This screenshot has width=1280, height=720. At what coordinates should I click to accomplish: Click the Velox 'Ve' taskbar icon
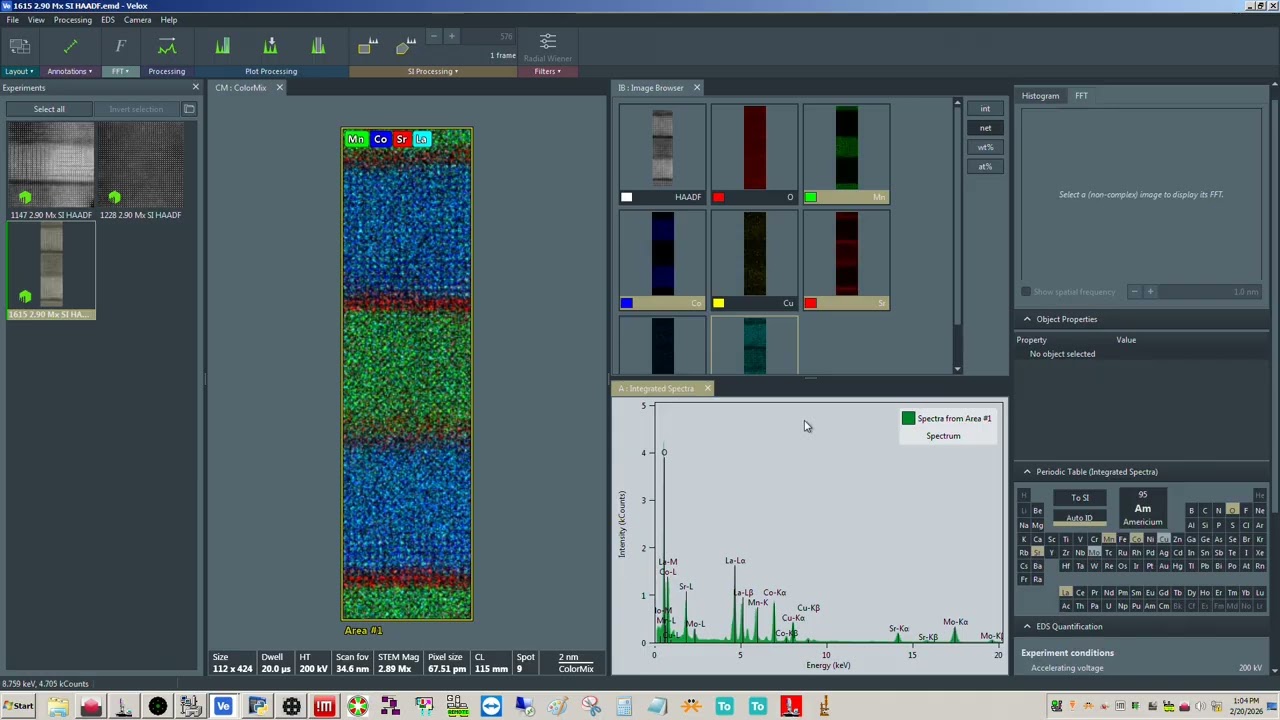coord(223,707)
